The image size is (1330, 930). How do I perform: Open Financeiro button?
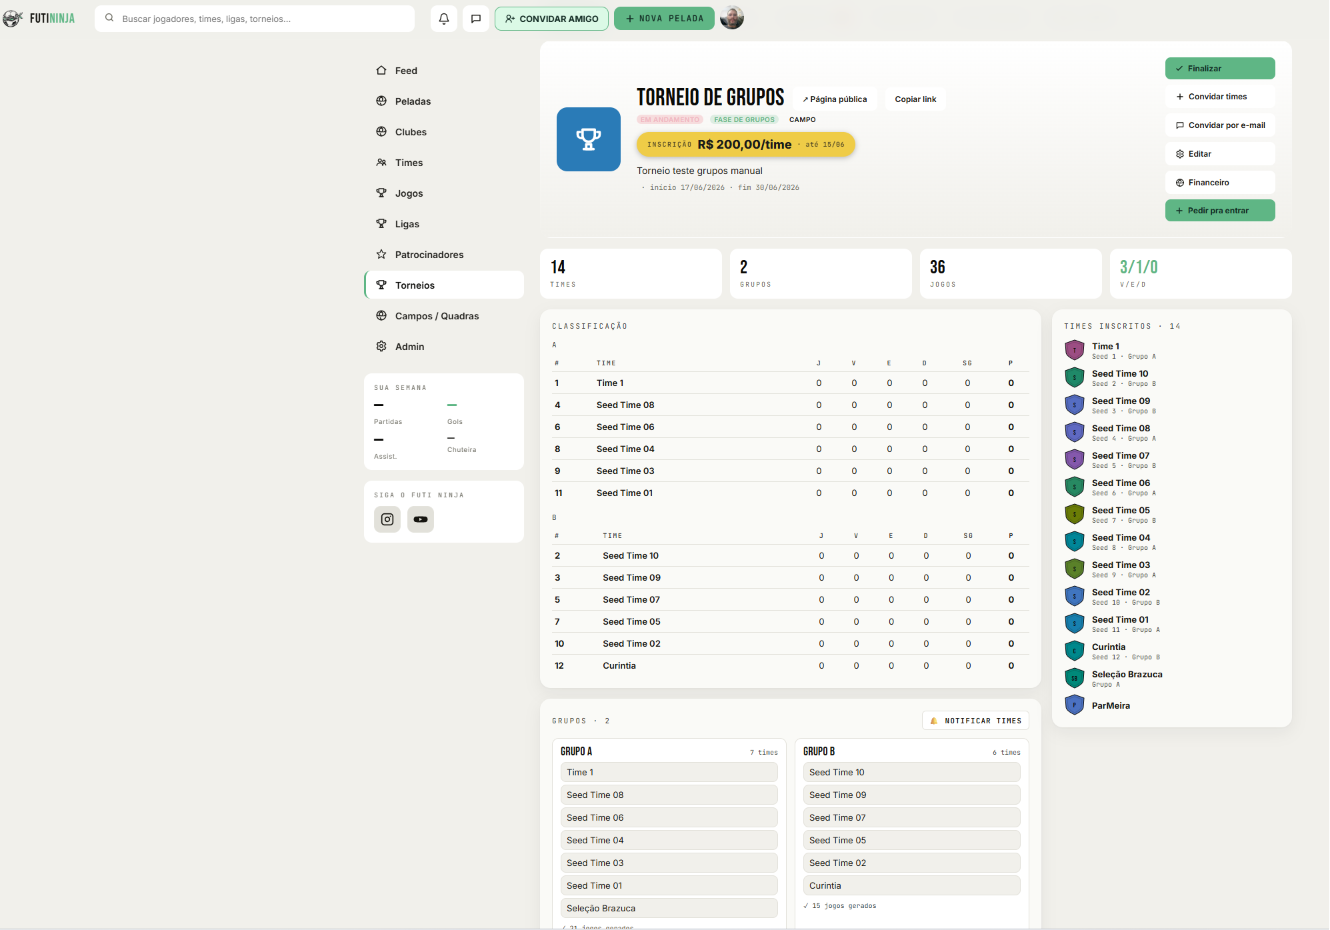[x=1220, y=182]
